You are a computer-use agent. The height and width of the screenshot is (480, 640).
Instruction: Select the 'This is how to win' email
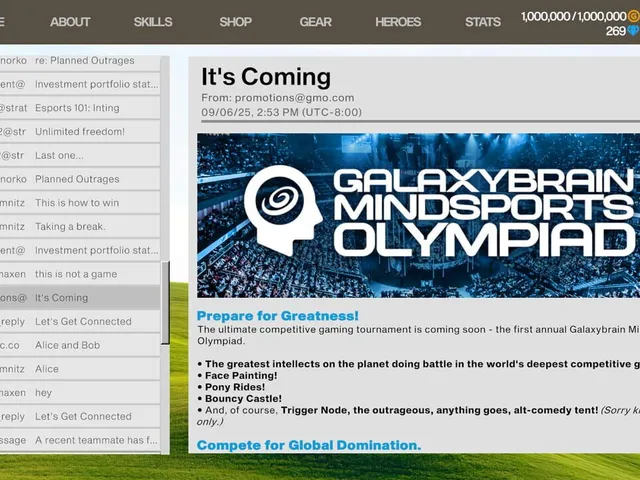80,203
